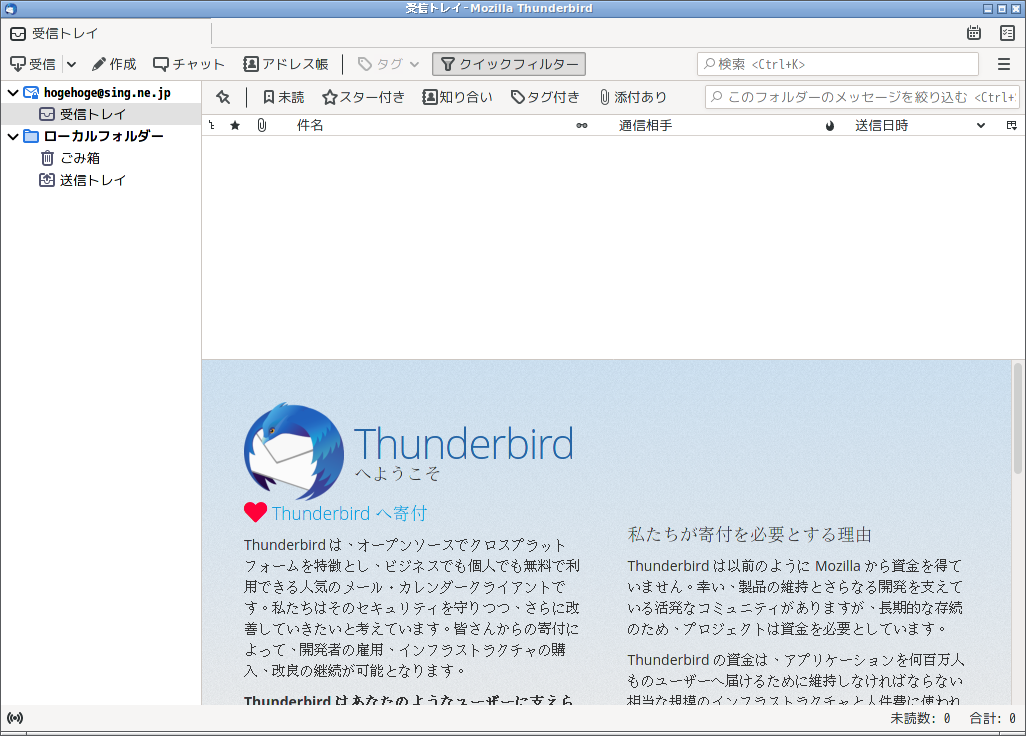1026x736 pixels.
Task: Collapse the ローカルフォルダー tree
Action: pyautogui.click(x=12, y=137)
